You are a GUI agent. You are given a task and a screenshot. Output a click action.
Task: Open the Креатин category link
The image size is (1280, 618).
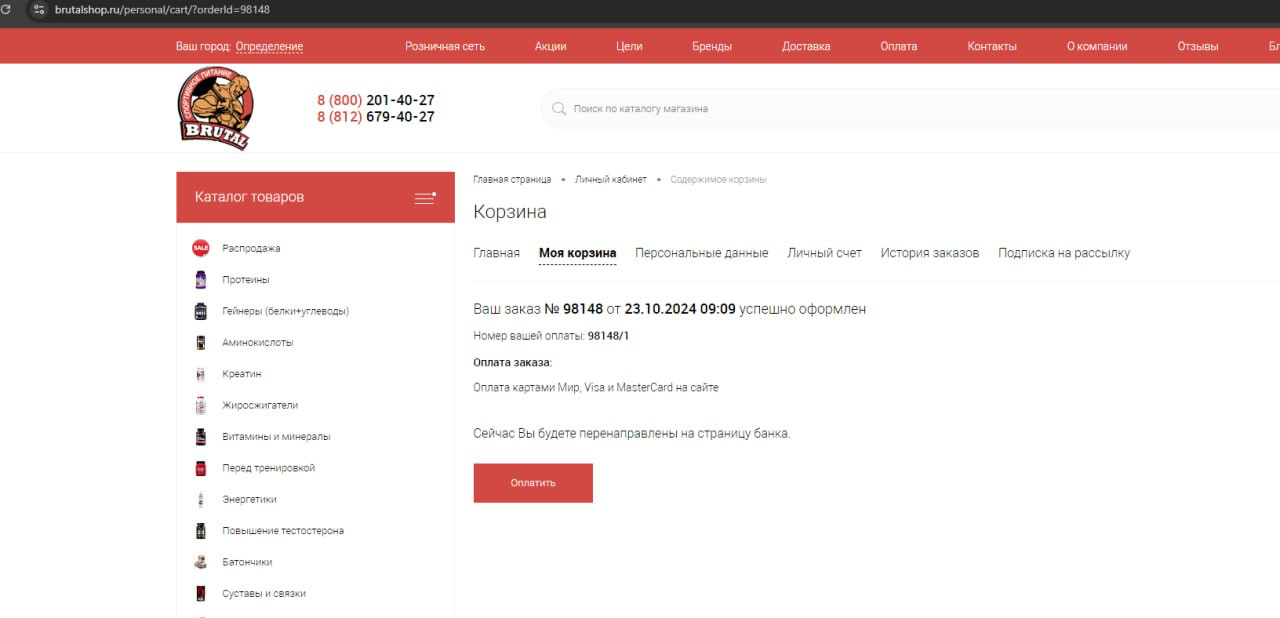[242, 374]
